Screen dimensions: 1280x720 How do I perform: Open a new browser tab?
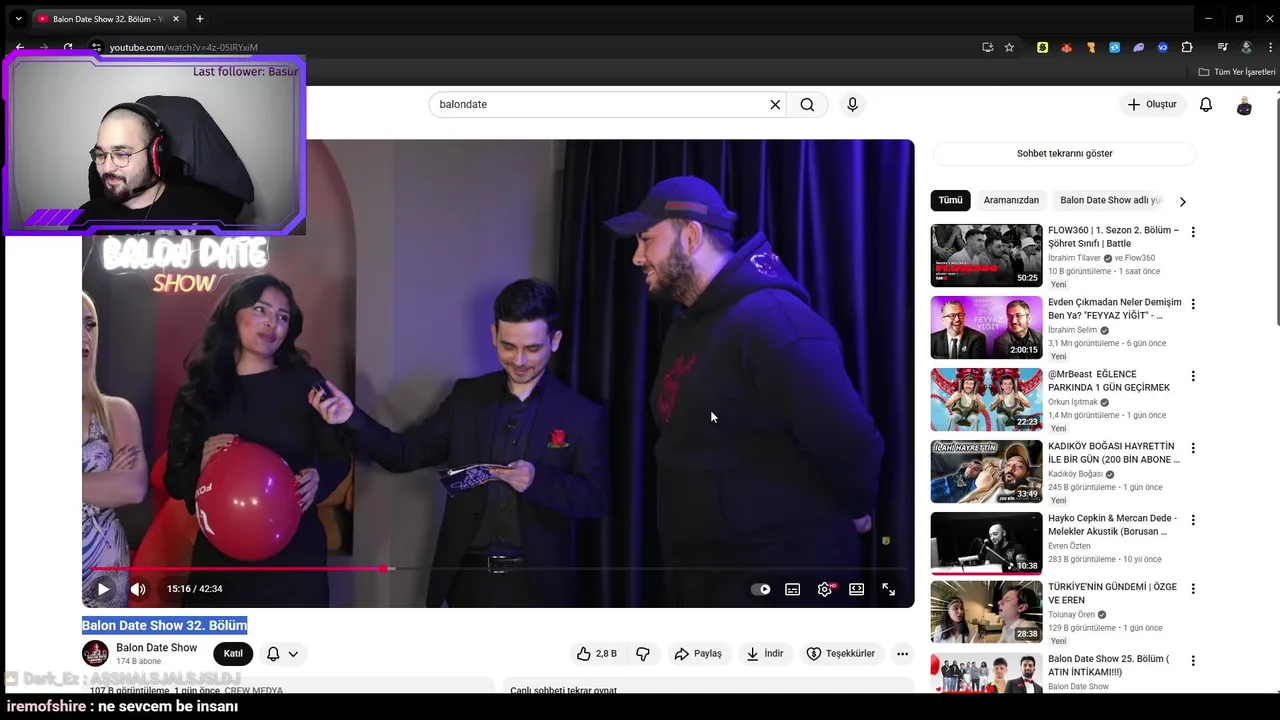click(200, 18)
